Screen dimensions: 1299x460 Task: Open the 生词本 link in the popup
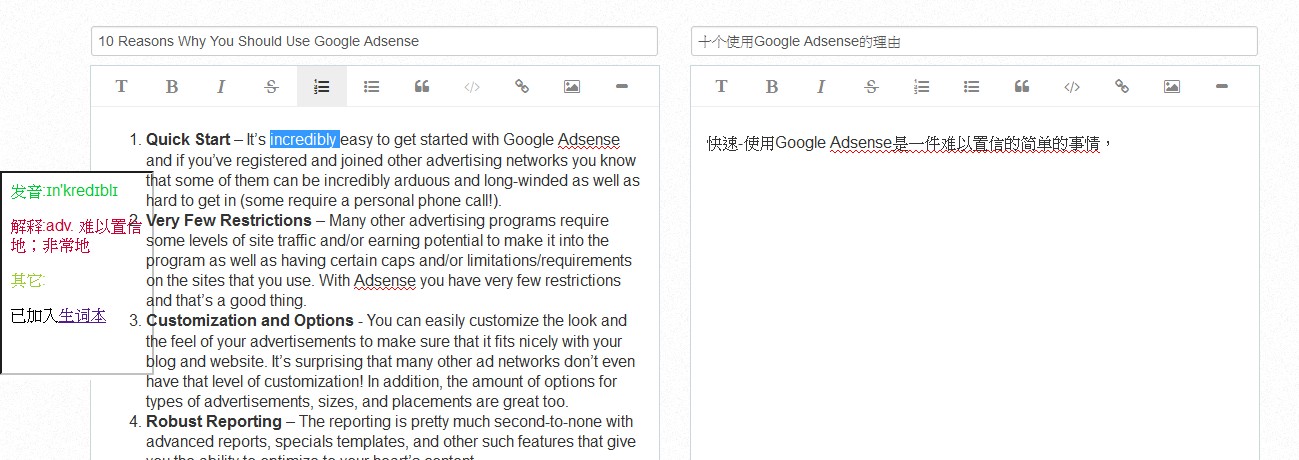[x=82, y=316]
